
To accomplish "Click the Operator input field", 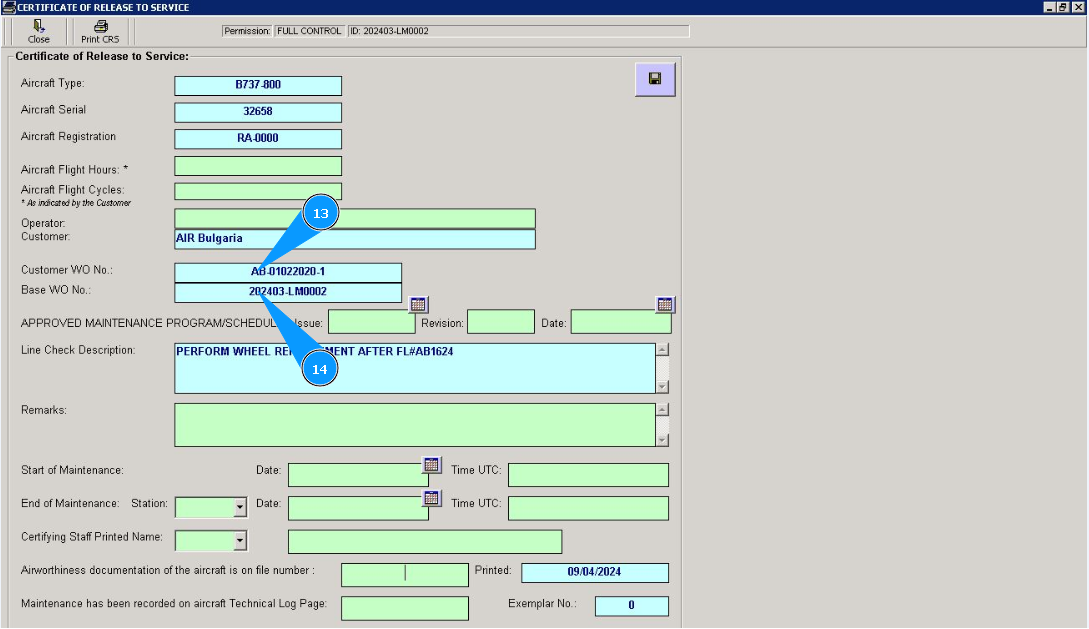I will 355,218.
